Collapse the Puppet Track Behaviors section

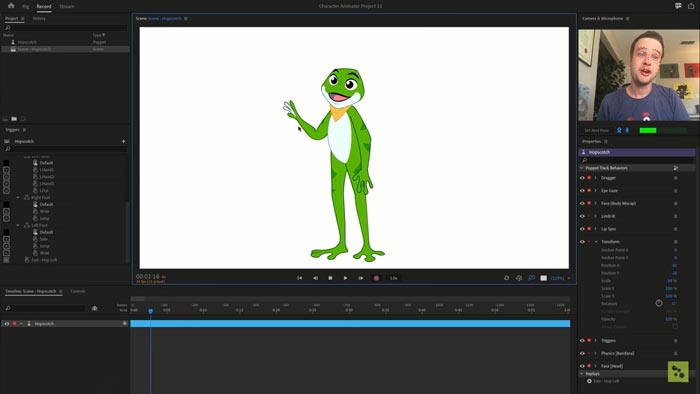tap(582, 168)
